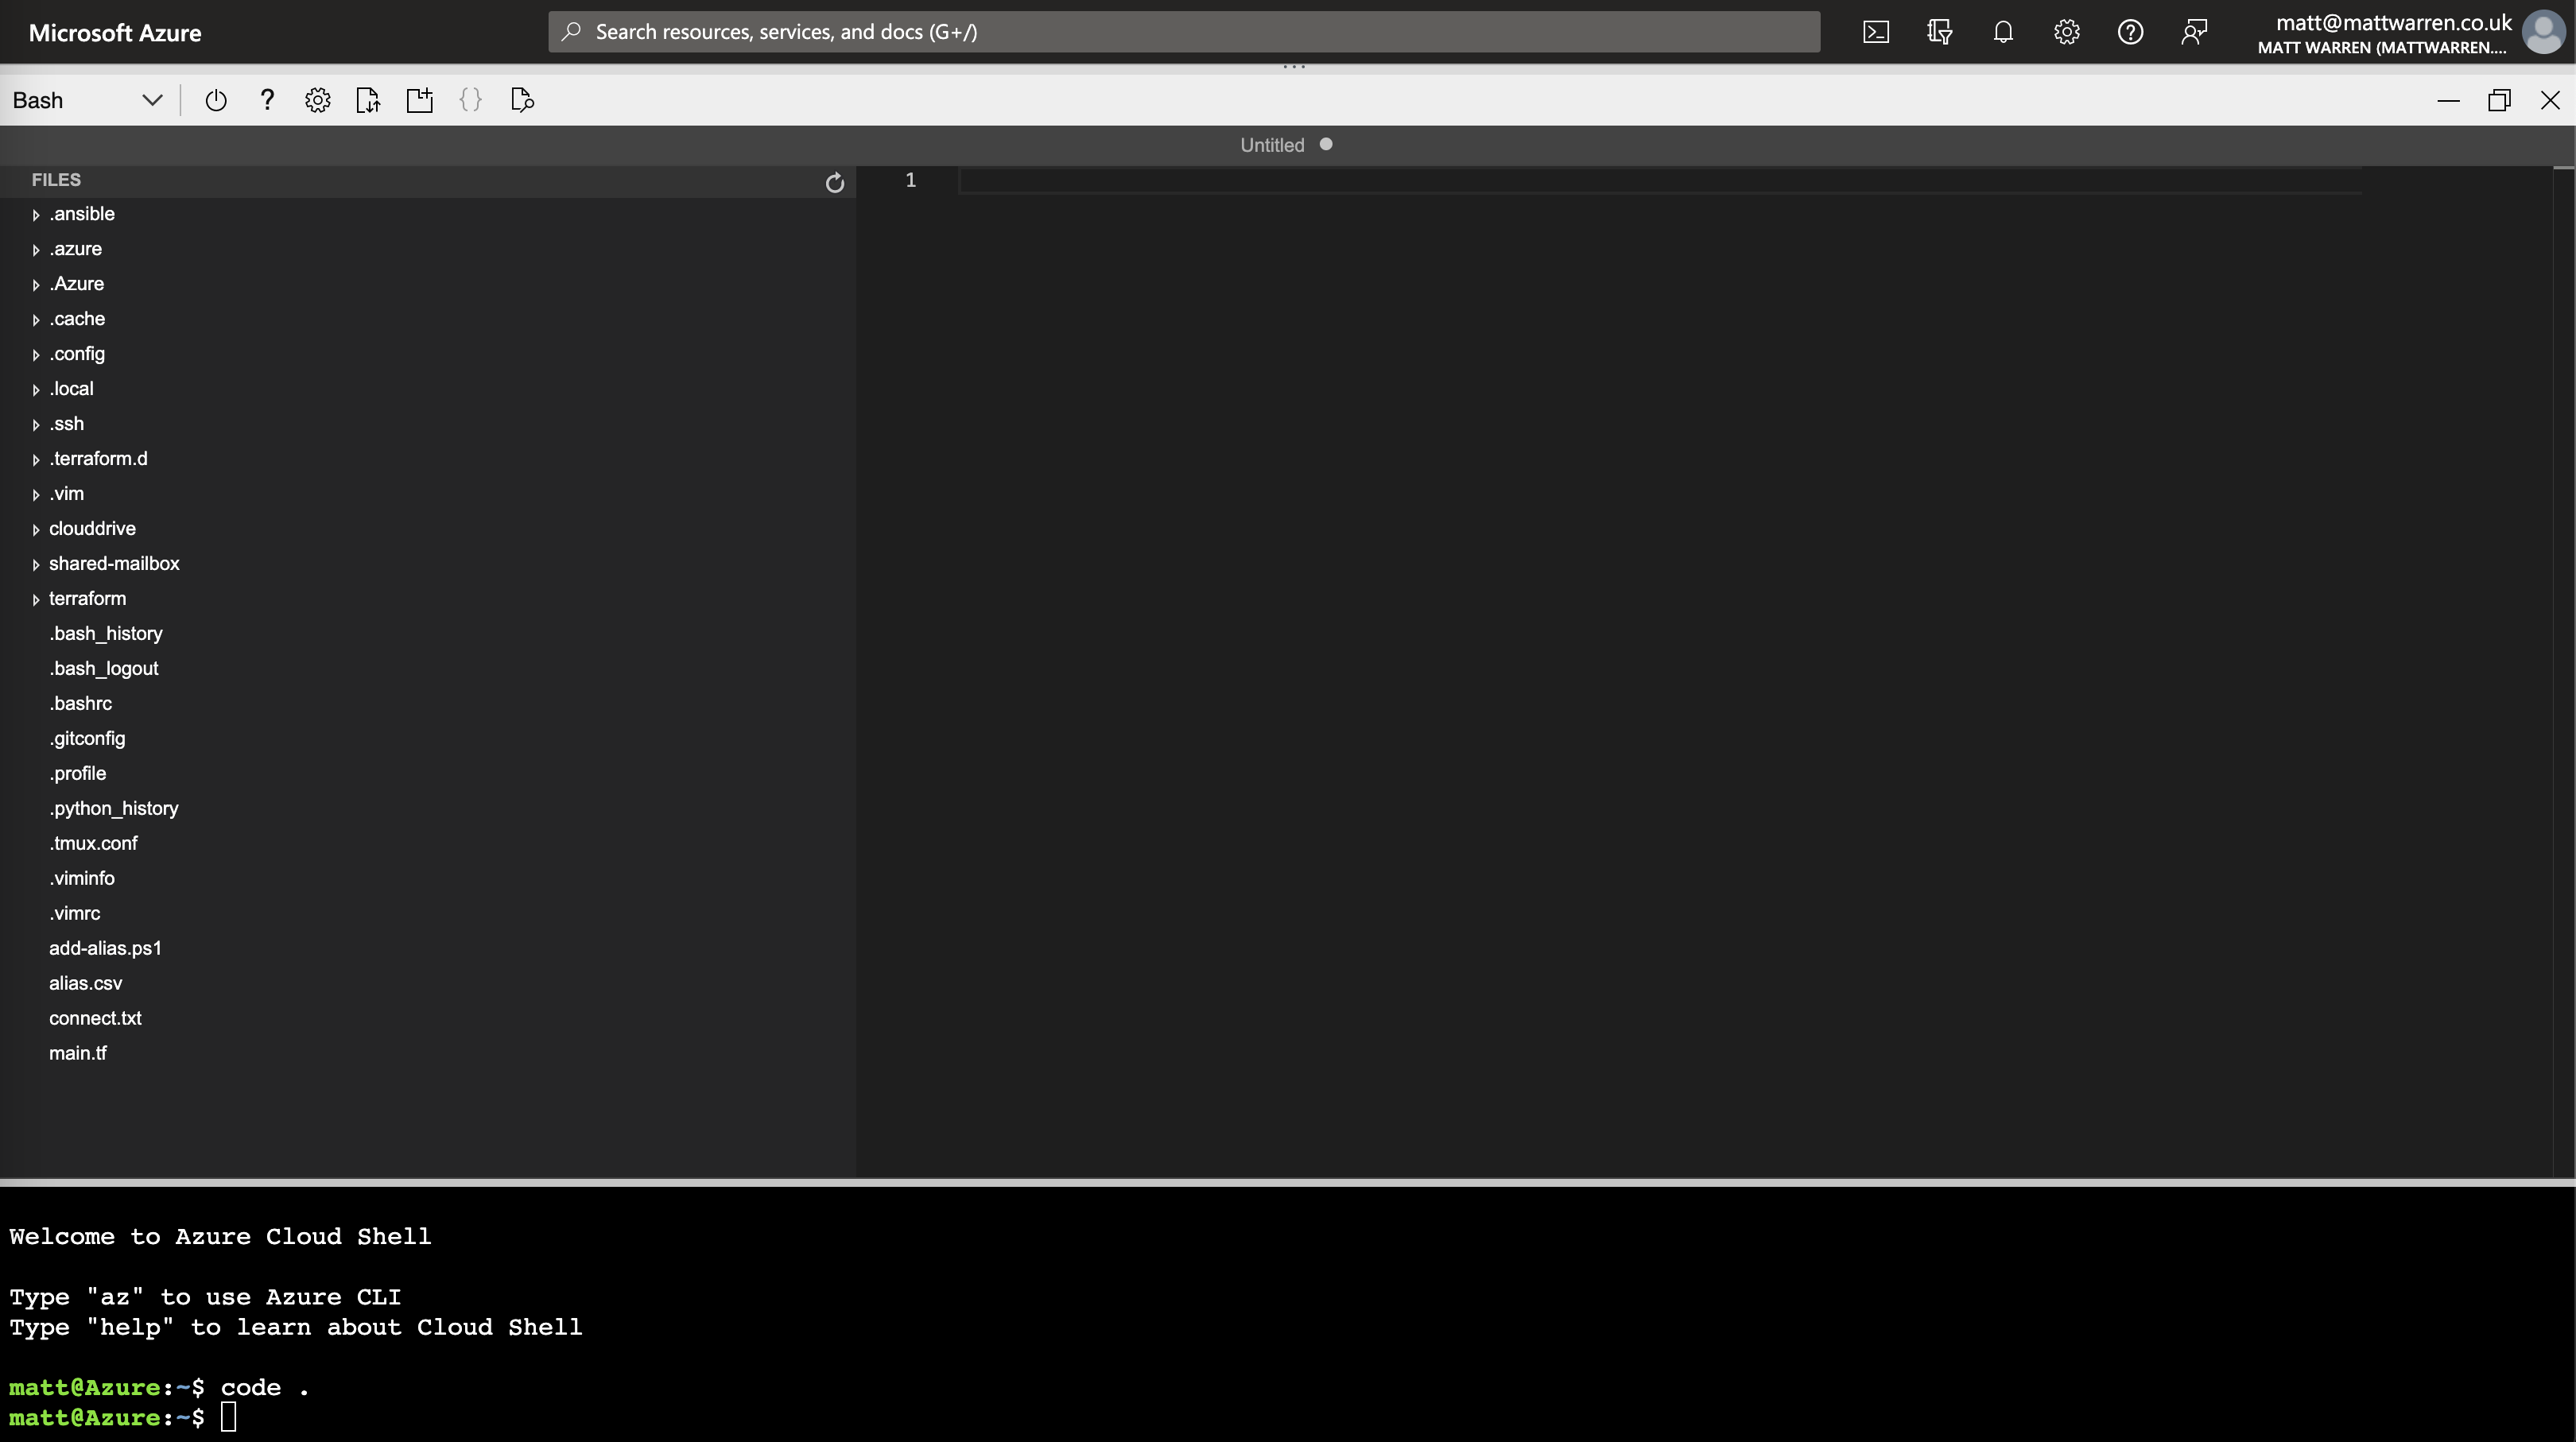The height and width of the screenshot is (1442, 2576).
Task: Open .python_history file
Action: (114, 809)
